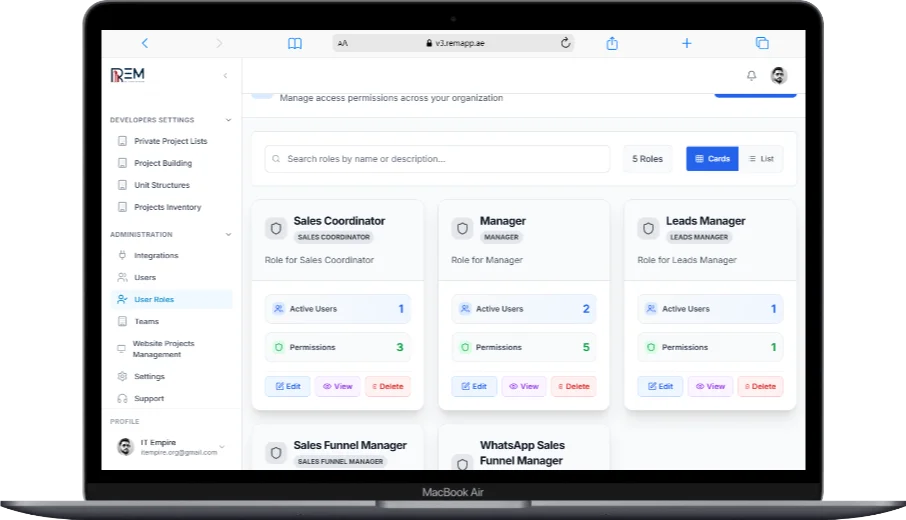Click the IT Empire profile avatar
This screenshot has width=906, height=520.
(125, 447)
